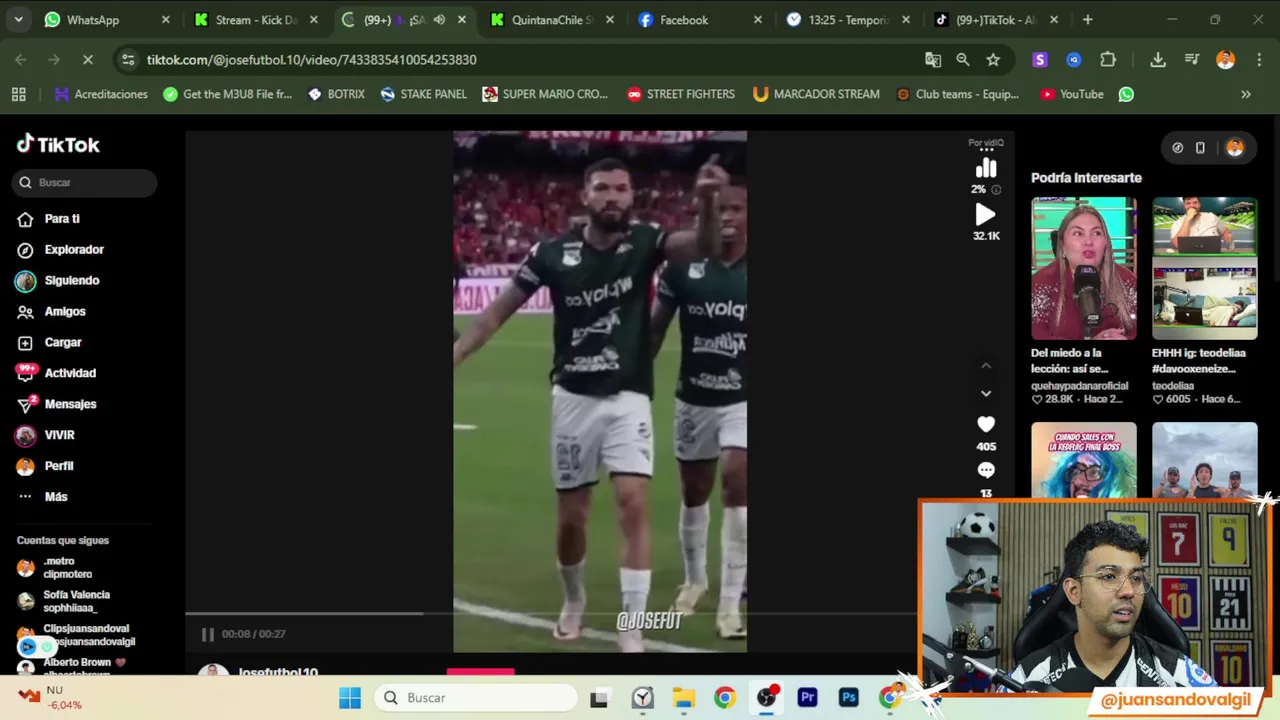Click the phone app icon in top bar
The image size is (1280, 720).
click(1200, 148)
